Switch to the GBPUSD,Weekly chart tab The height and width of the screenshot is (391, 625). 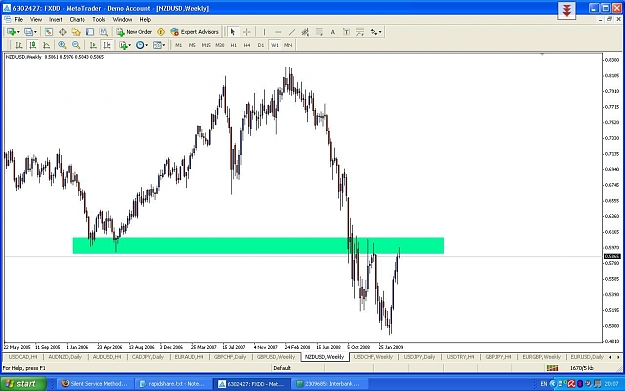(x=276, y=357)
